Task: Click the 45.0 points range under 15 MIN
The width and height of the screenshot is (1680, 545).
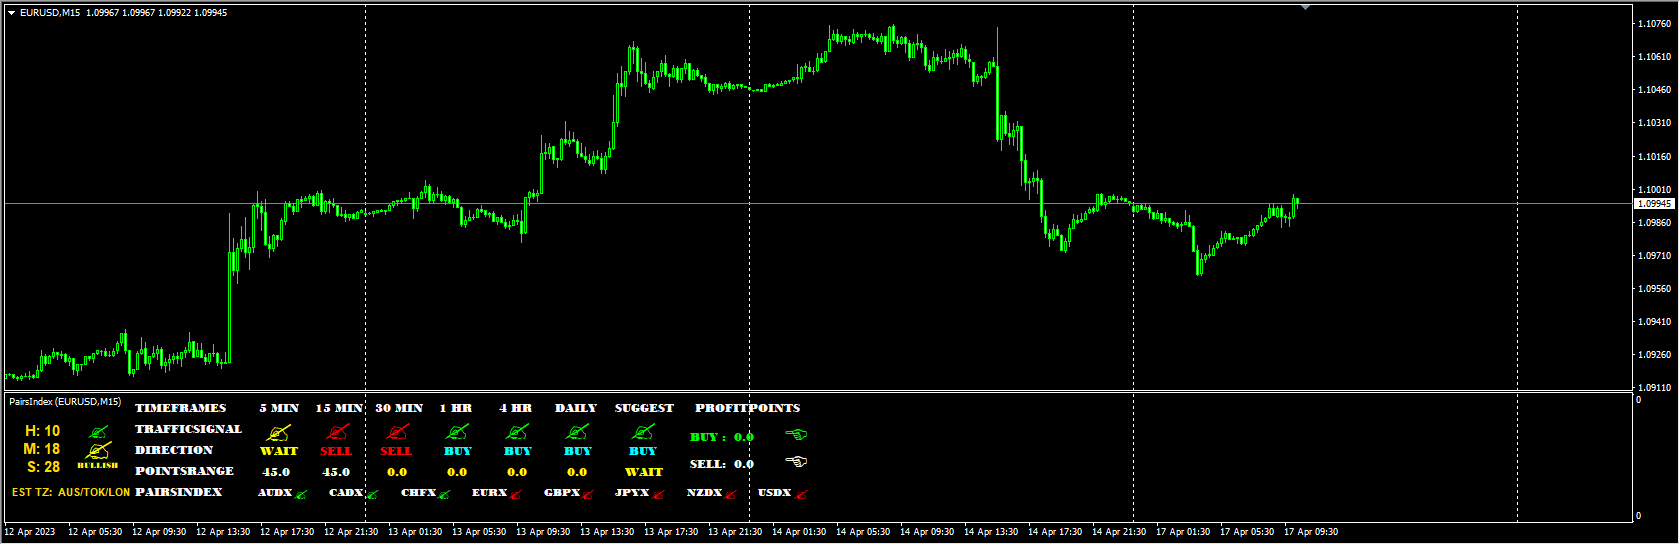Action: pyautogui.click(x=336, y=472)
